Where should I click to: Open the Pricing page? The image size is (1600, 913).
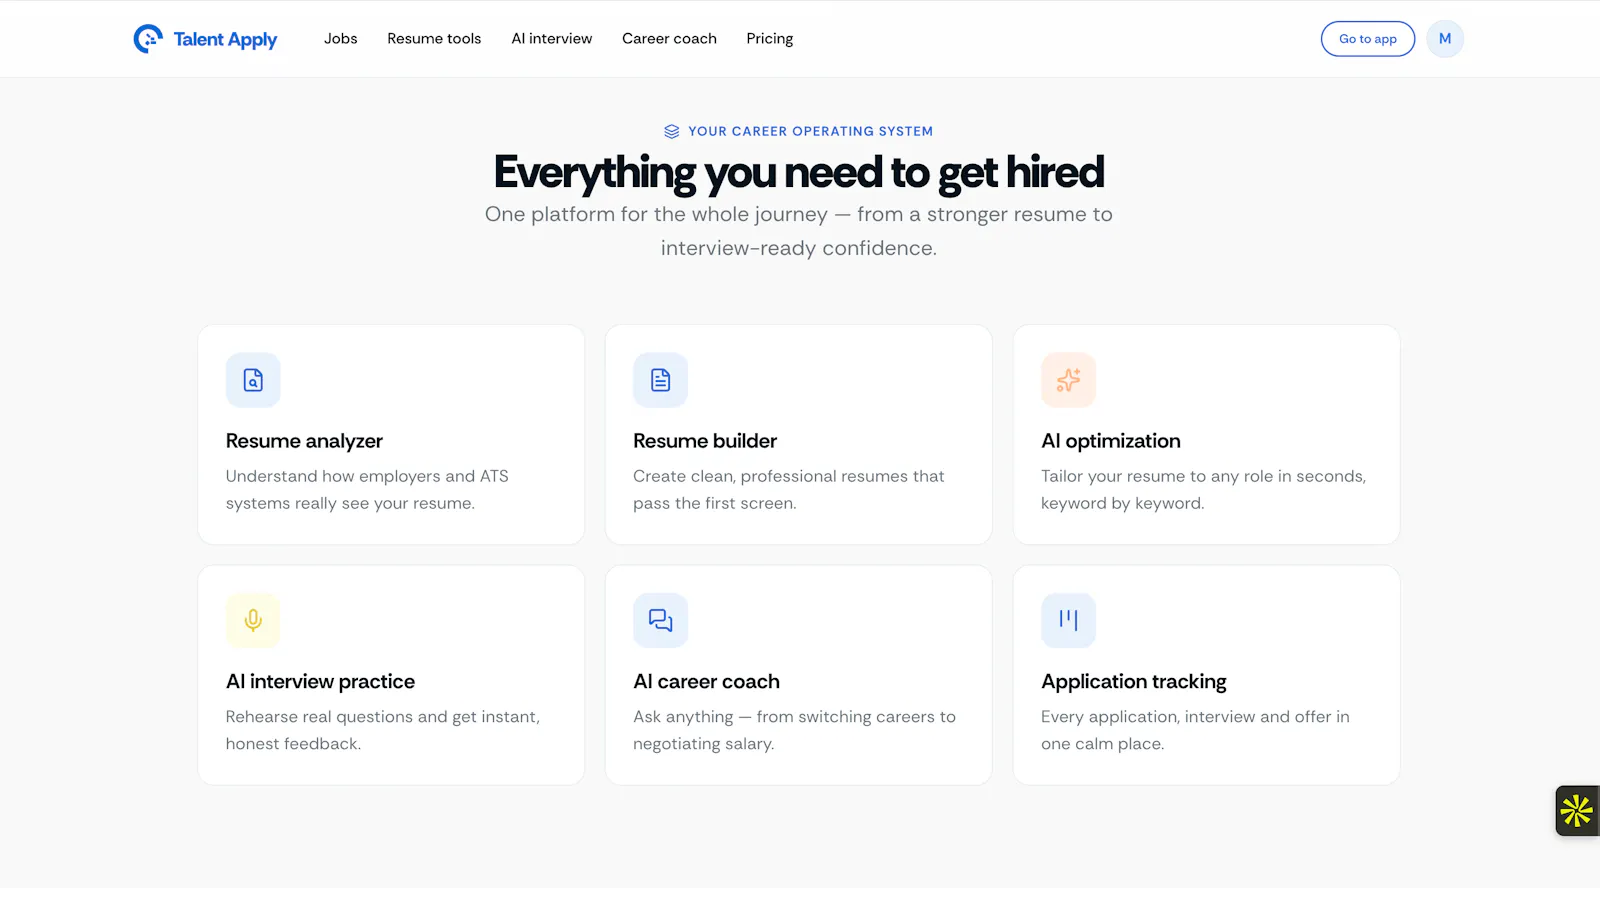tap(770, 39)
